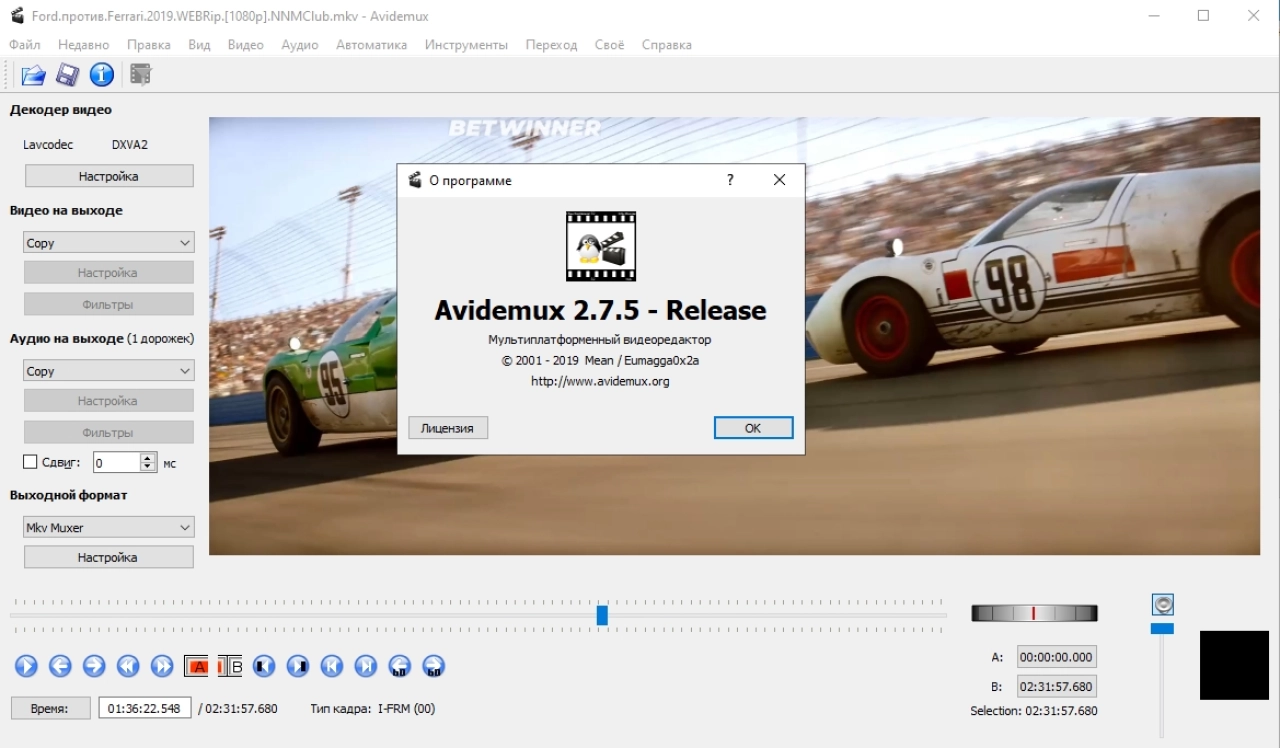Click the timeline position slider handle
This screenshot has height=748, width=1280.
click(602, 615)
